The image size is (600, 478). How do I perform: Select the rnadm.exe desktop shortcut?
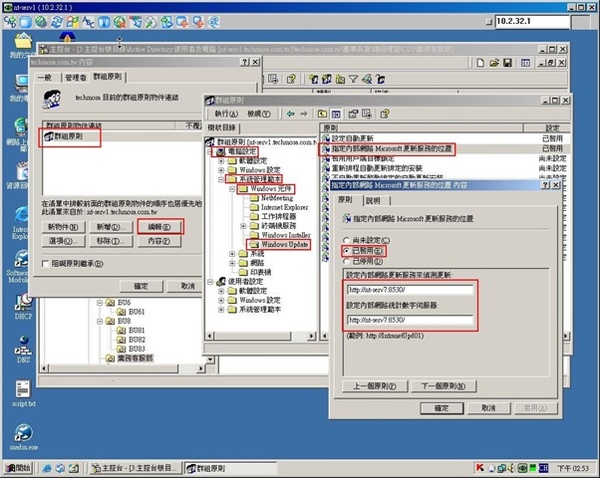[23, 437]
